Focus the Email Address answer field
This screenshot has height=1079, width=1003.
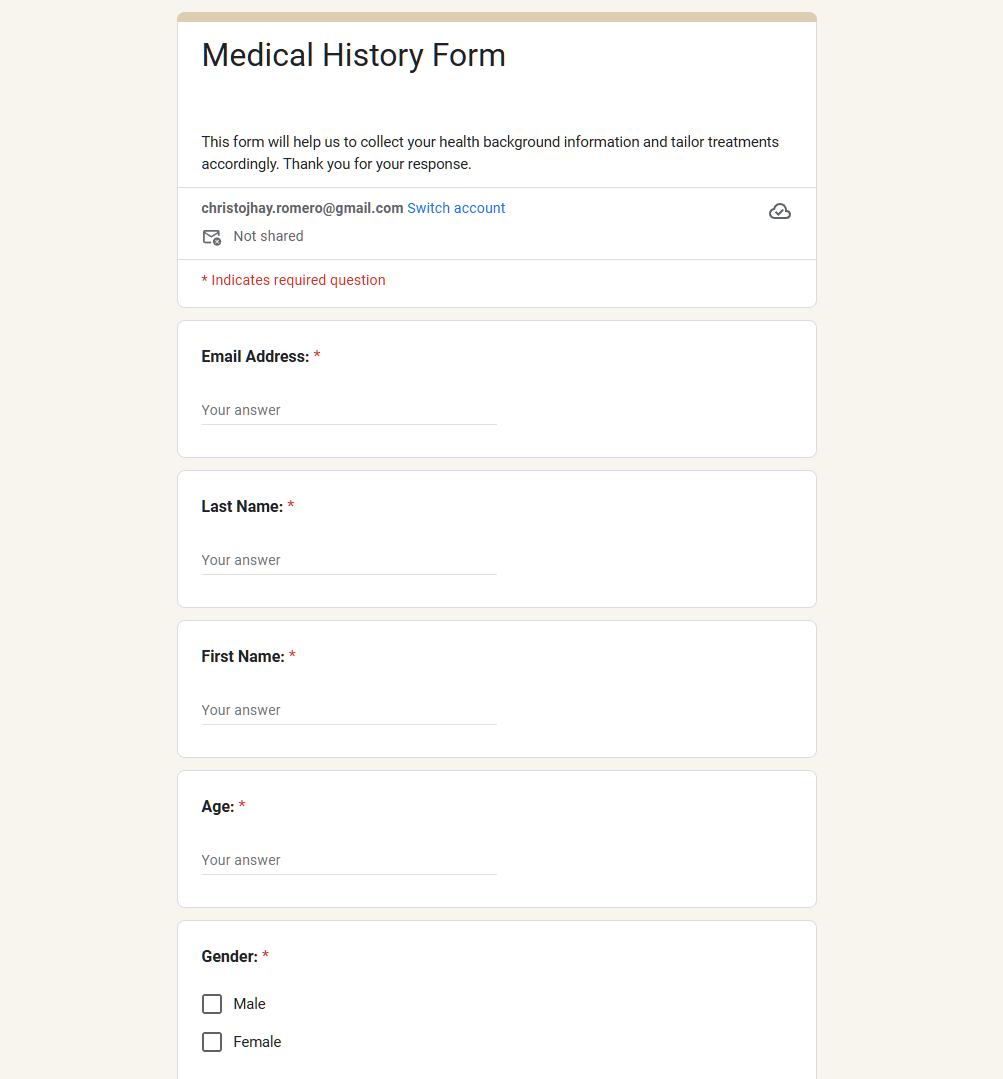(x=349, y=410)
